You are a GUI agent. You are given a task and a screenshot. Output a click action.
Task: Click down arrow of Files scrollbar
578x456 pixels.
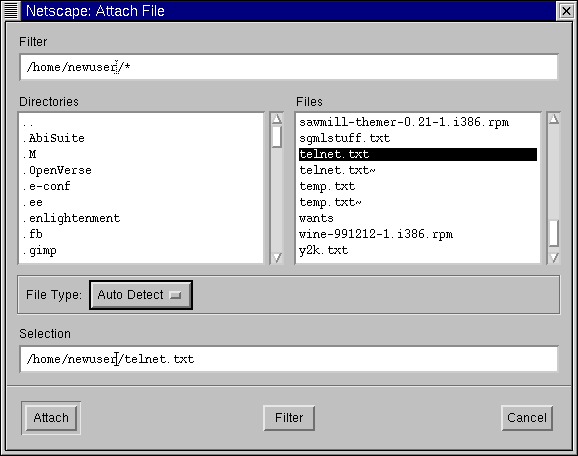pyautogui.click(x=554, y=257)
